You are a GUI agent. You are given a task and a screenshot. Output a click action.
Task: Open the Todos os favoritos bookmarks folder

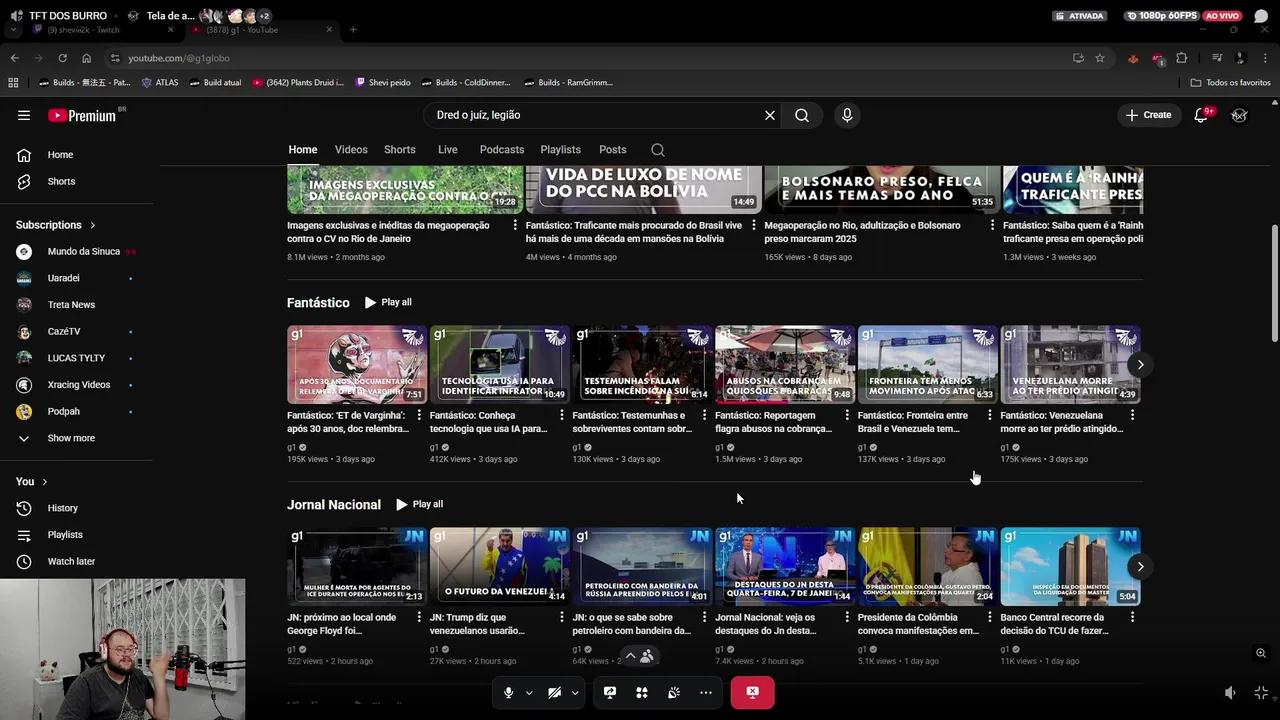click(x=1230, y=82)
